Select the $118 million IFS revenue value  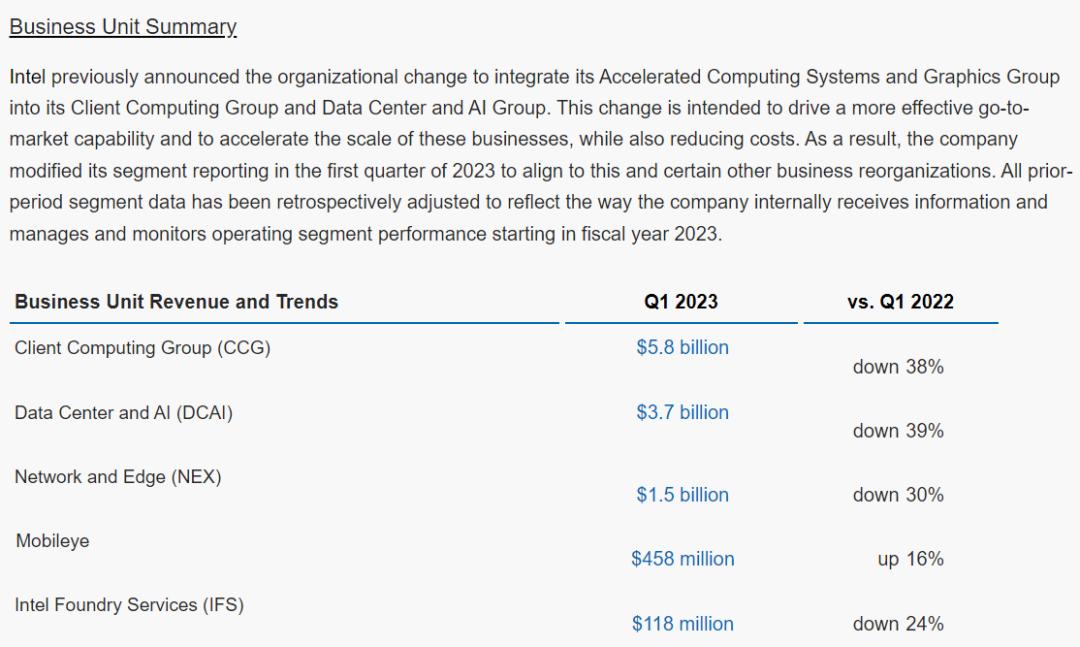(x=683, y=624)
